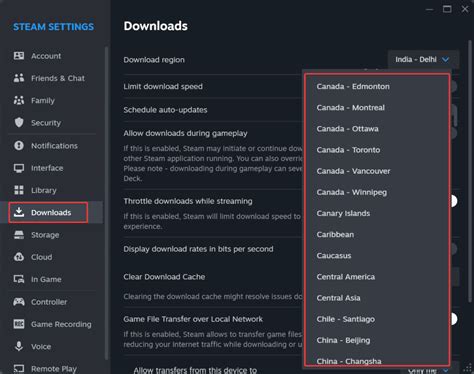Collapse the India - Delhi region dropdown

423,60
